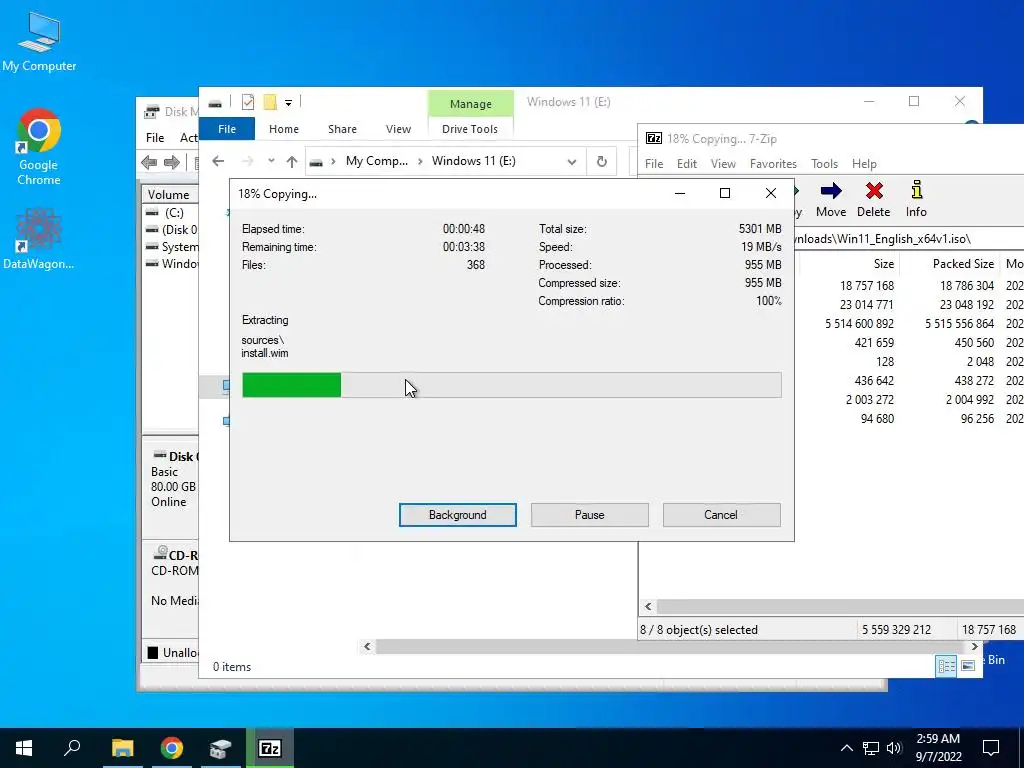This screenshot has width=1024, height=768.
Task: Switch Explorer to large icons view
Action: pyautogui.click(x=968, y=665)
